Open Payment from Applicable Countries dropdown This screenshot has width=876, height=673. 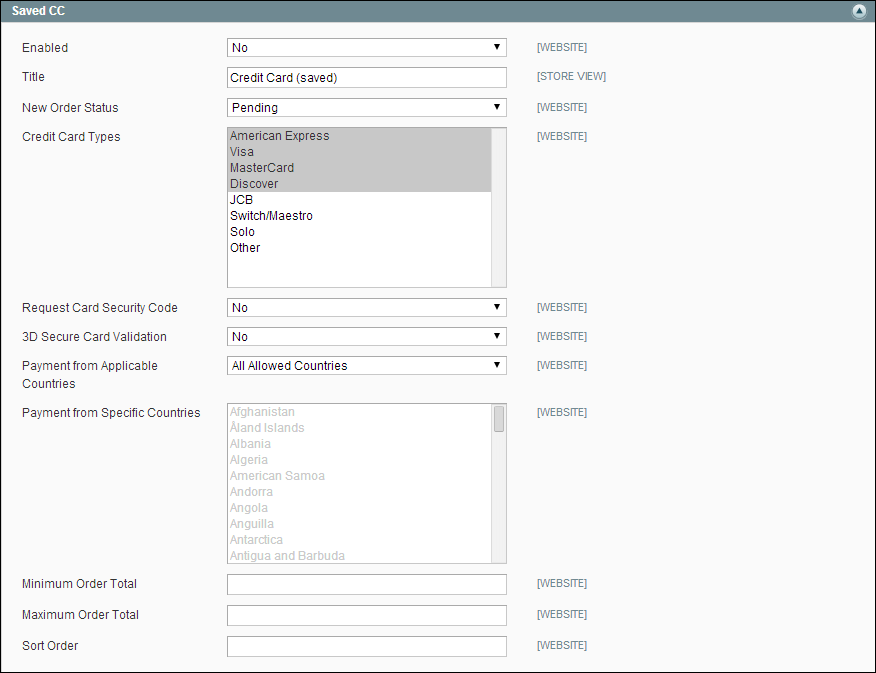click(x=366, y=366)
